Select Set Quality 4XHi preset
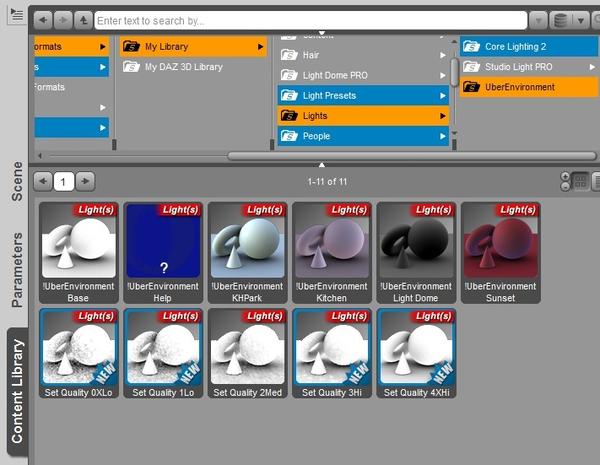Screen dimensions: 600x465 [416, 353]
